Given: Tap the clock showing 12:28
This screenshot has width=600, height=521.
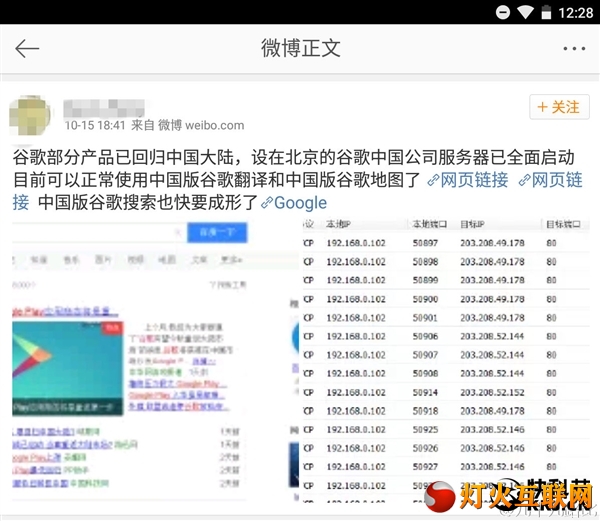Looking at the screenshot, I should [x=576, y=13].
